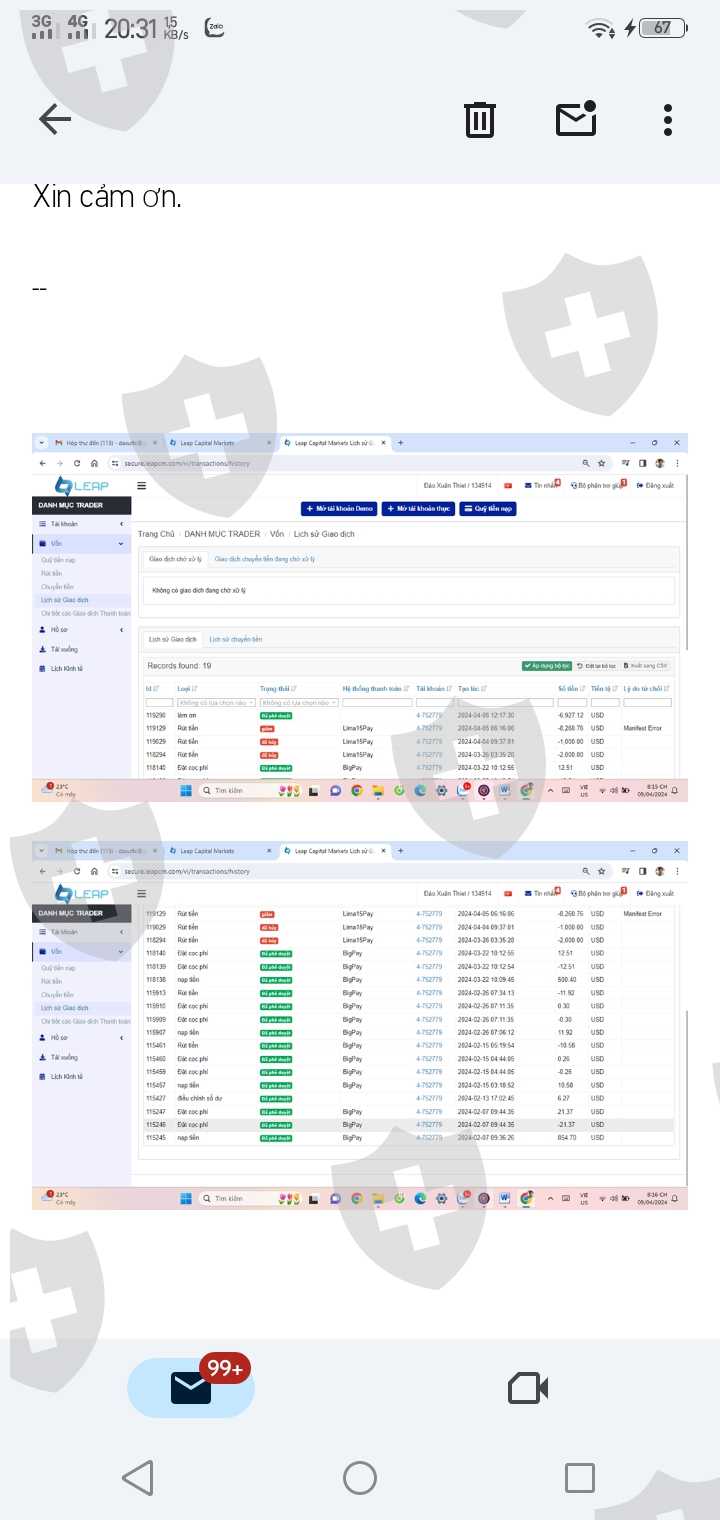Delete this email with the trash icon
The image size is (720, 1520).
tap(480, 120)
